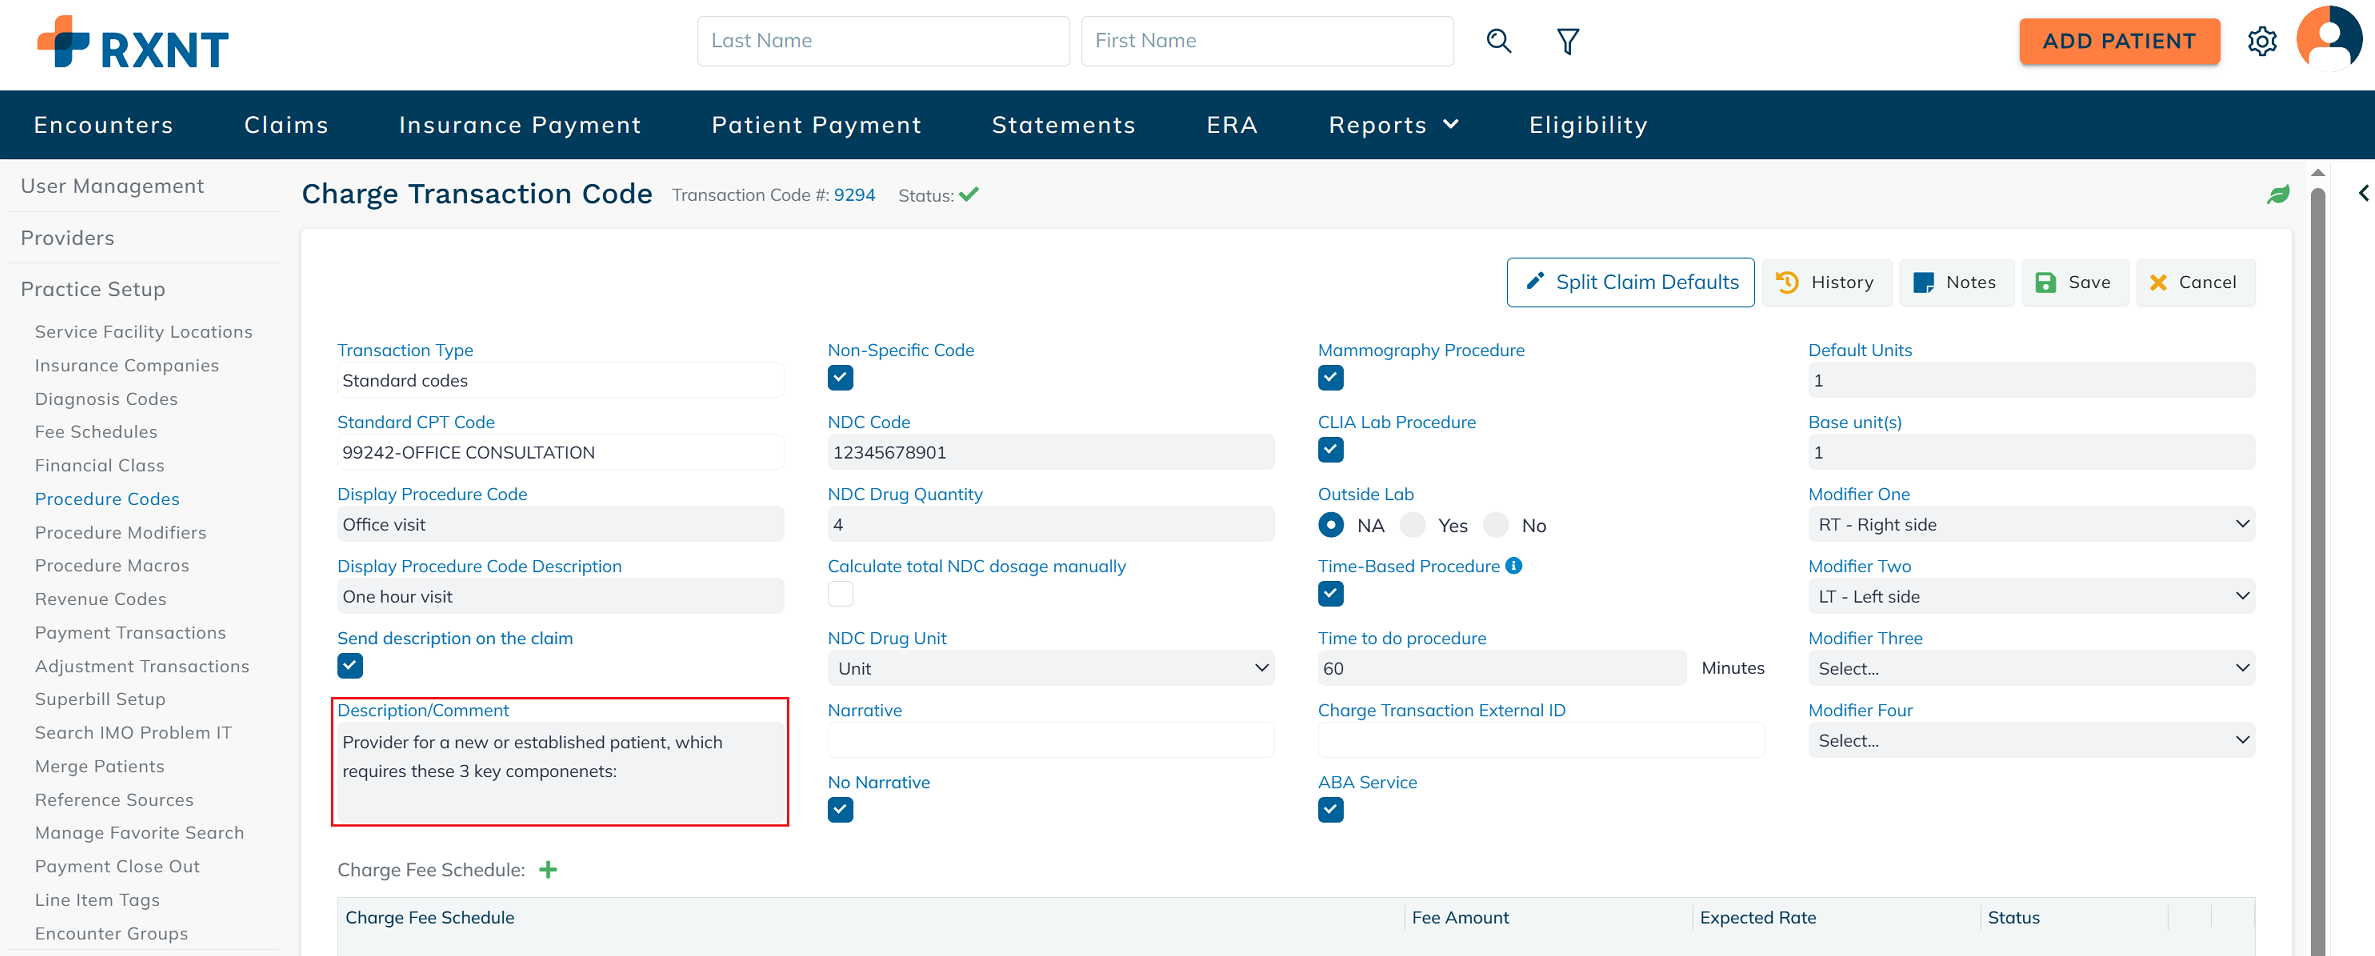The image size is (2375, 956).
Task: Open the user profile avatar
Action: click(2329, 39)
